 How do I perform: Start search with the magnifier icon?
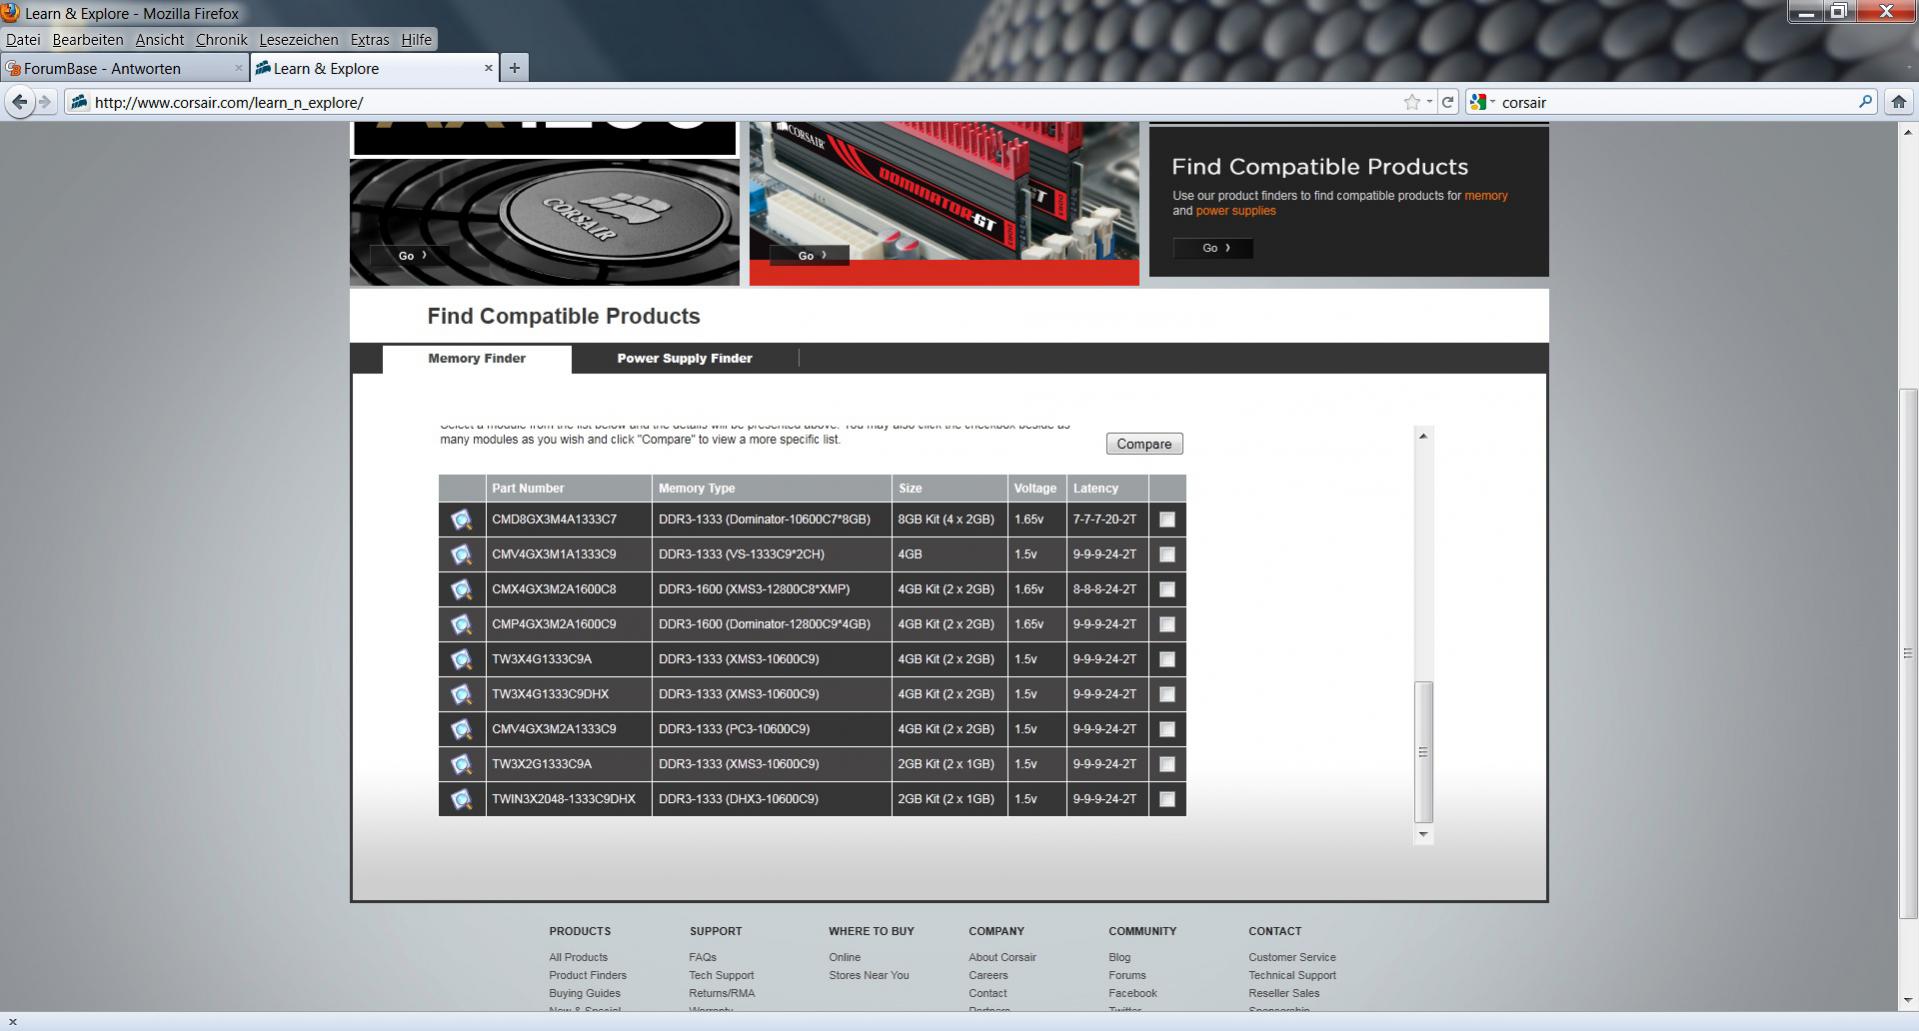[1865, 102]
